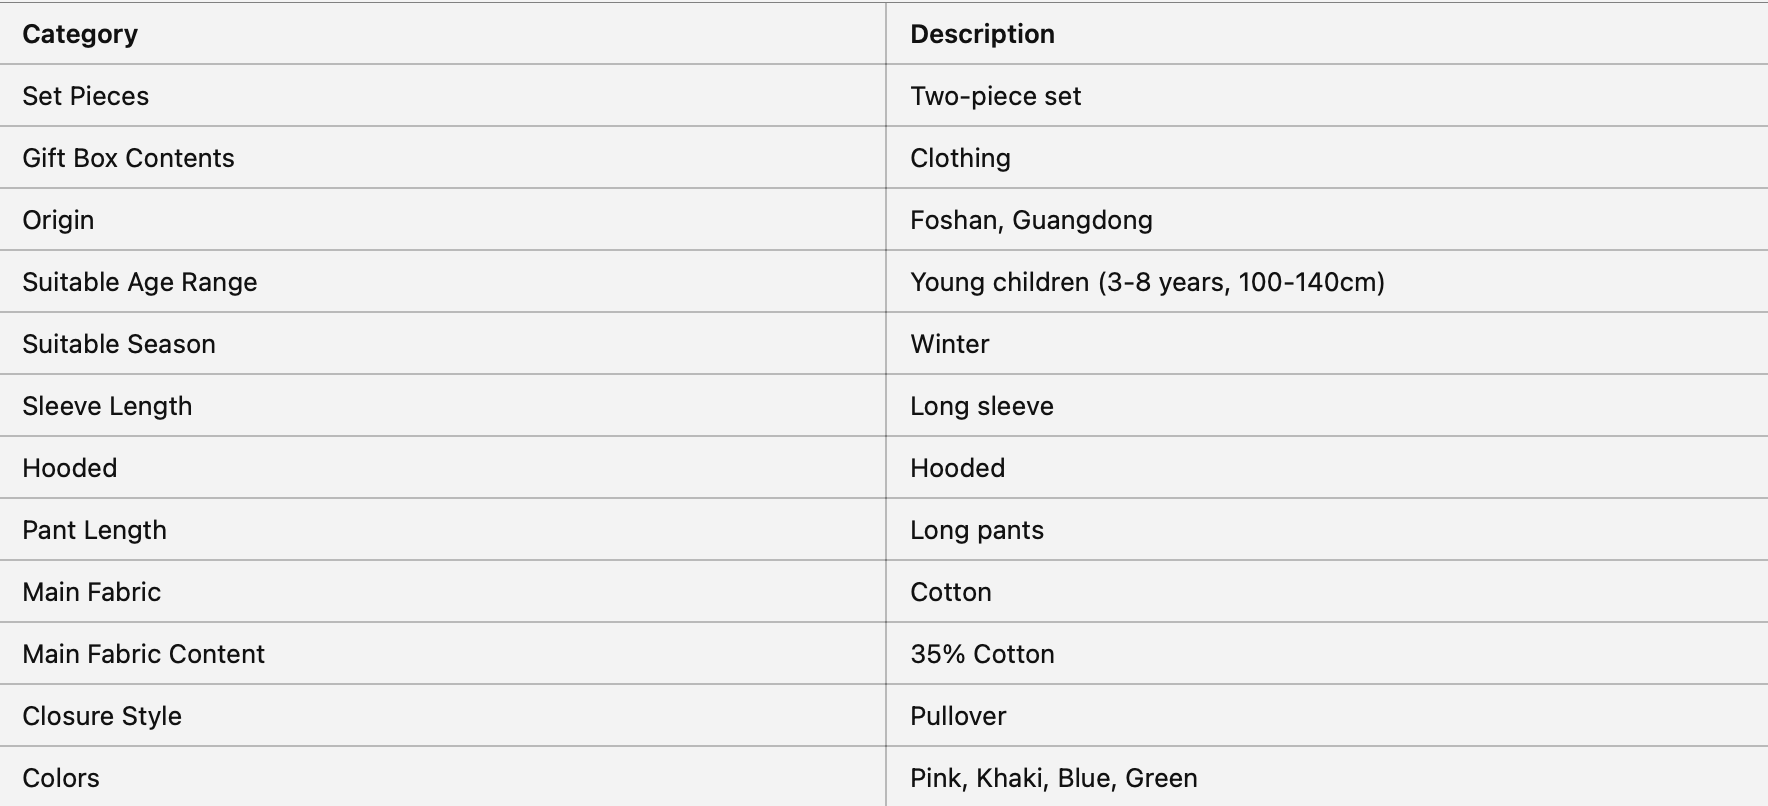
Task: Click the Suitable Age Range label
Action: coord(139,282)
